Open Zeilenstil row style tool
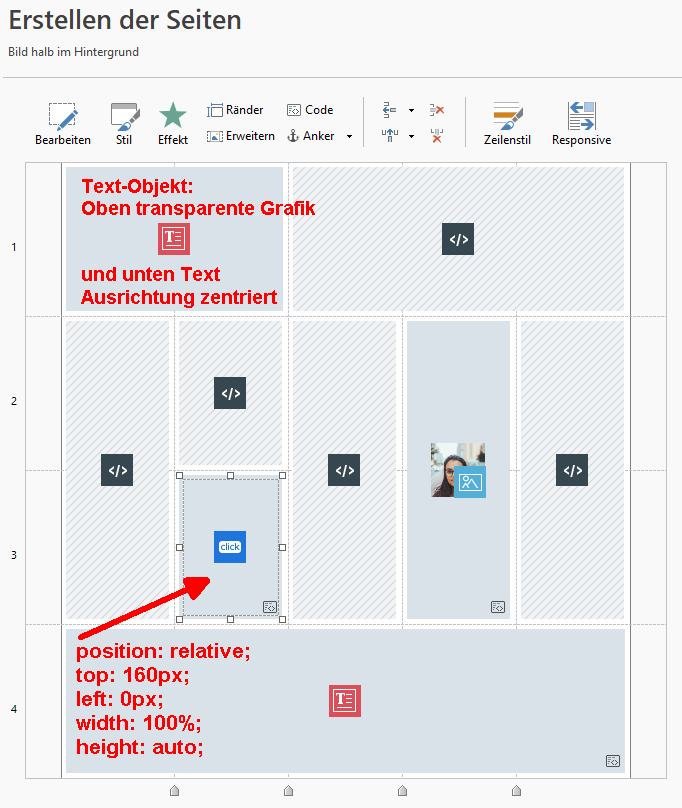Image resolution: width=682 pixels, height=808 pixels. [x=508, y=124]
